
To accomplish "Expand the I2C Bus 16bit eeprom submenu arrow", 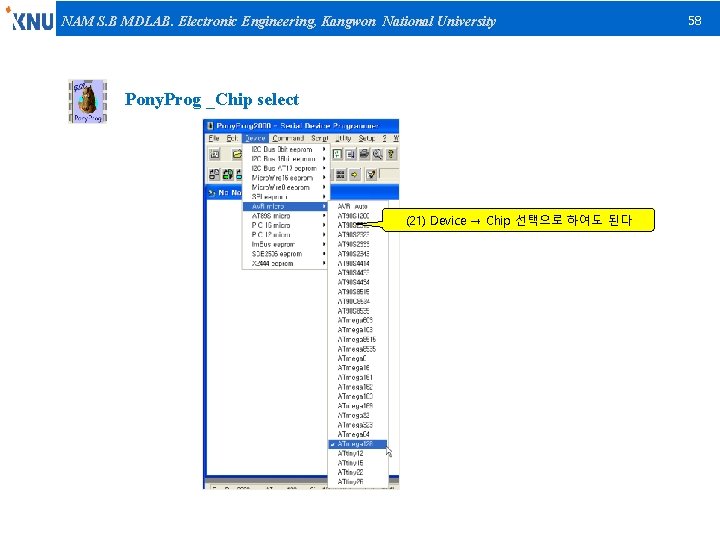I will click(x=324, y=159).
